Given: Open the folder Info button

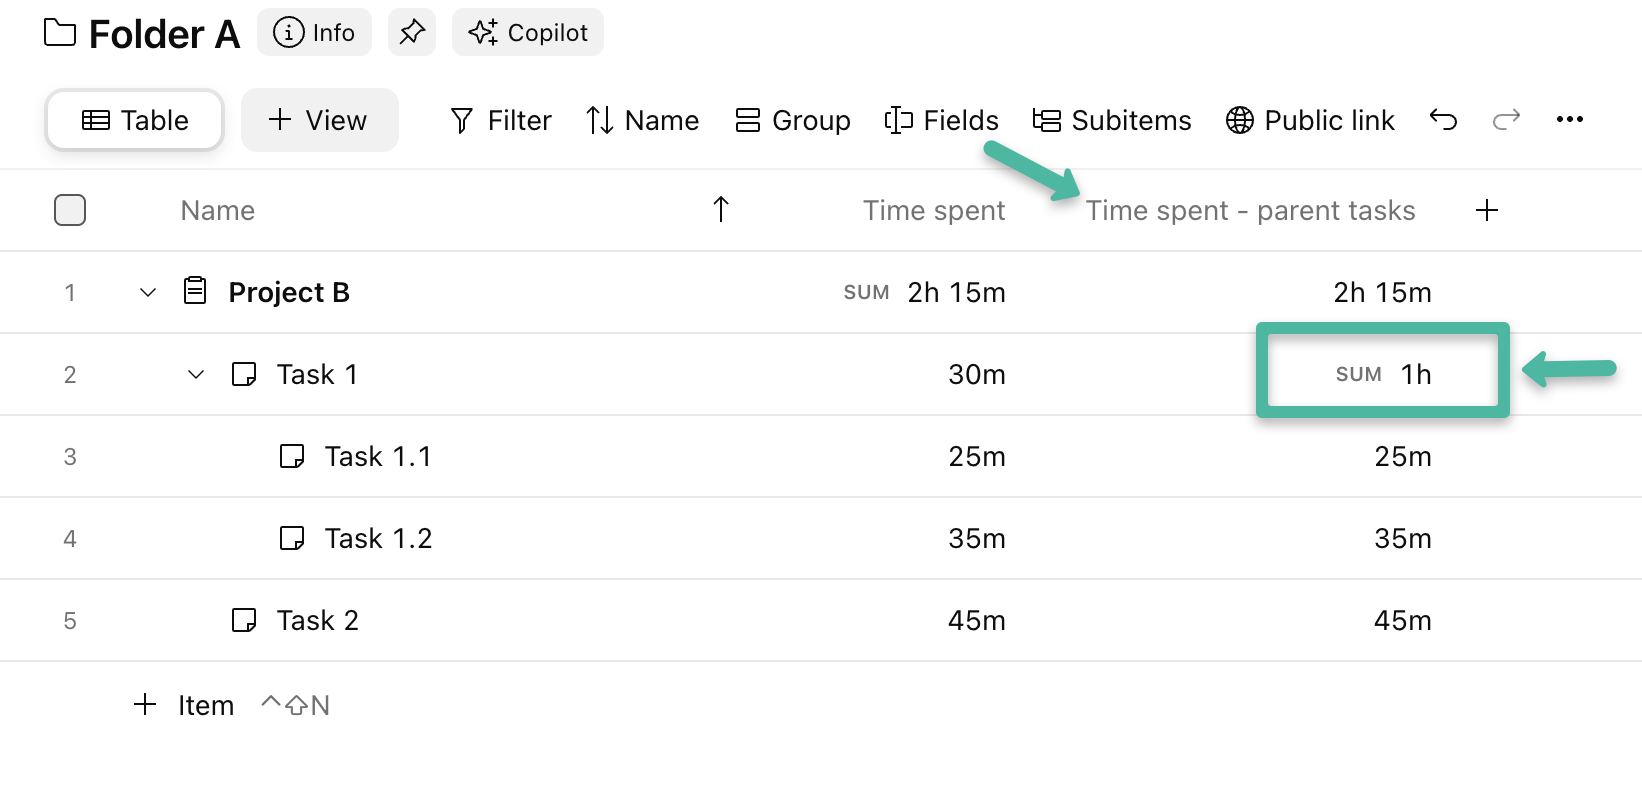Looking at the screenshot, I should [x=314, y=33].
